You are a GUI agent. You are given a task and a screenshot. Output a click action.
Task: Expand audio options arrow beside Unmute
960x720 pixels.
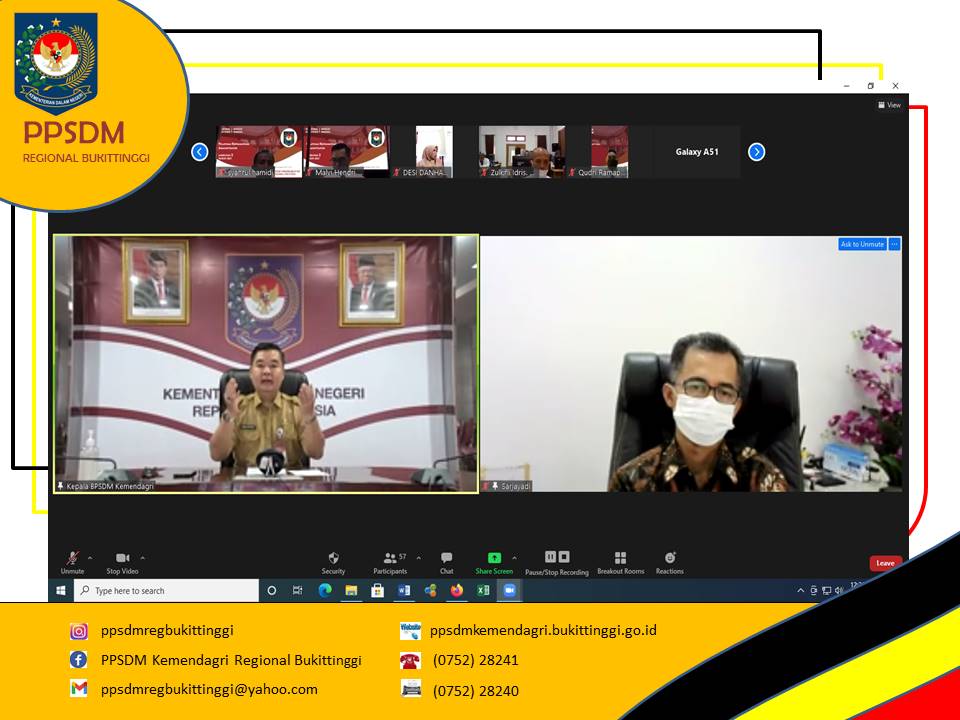(90, 558)
